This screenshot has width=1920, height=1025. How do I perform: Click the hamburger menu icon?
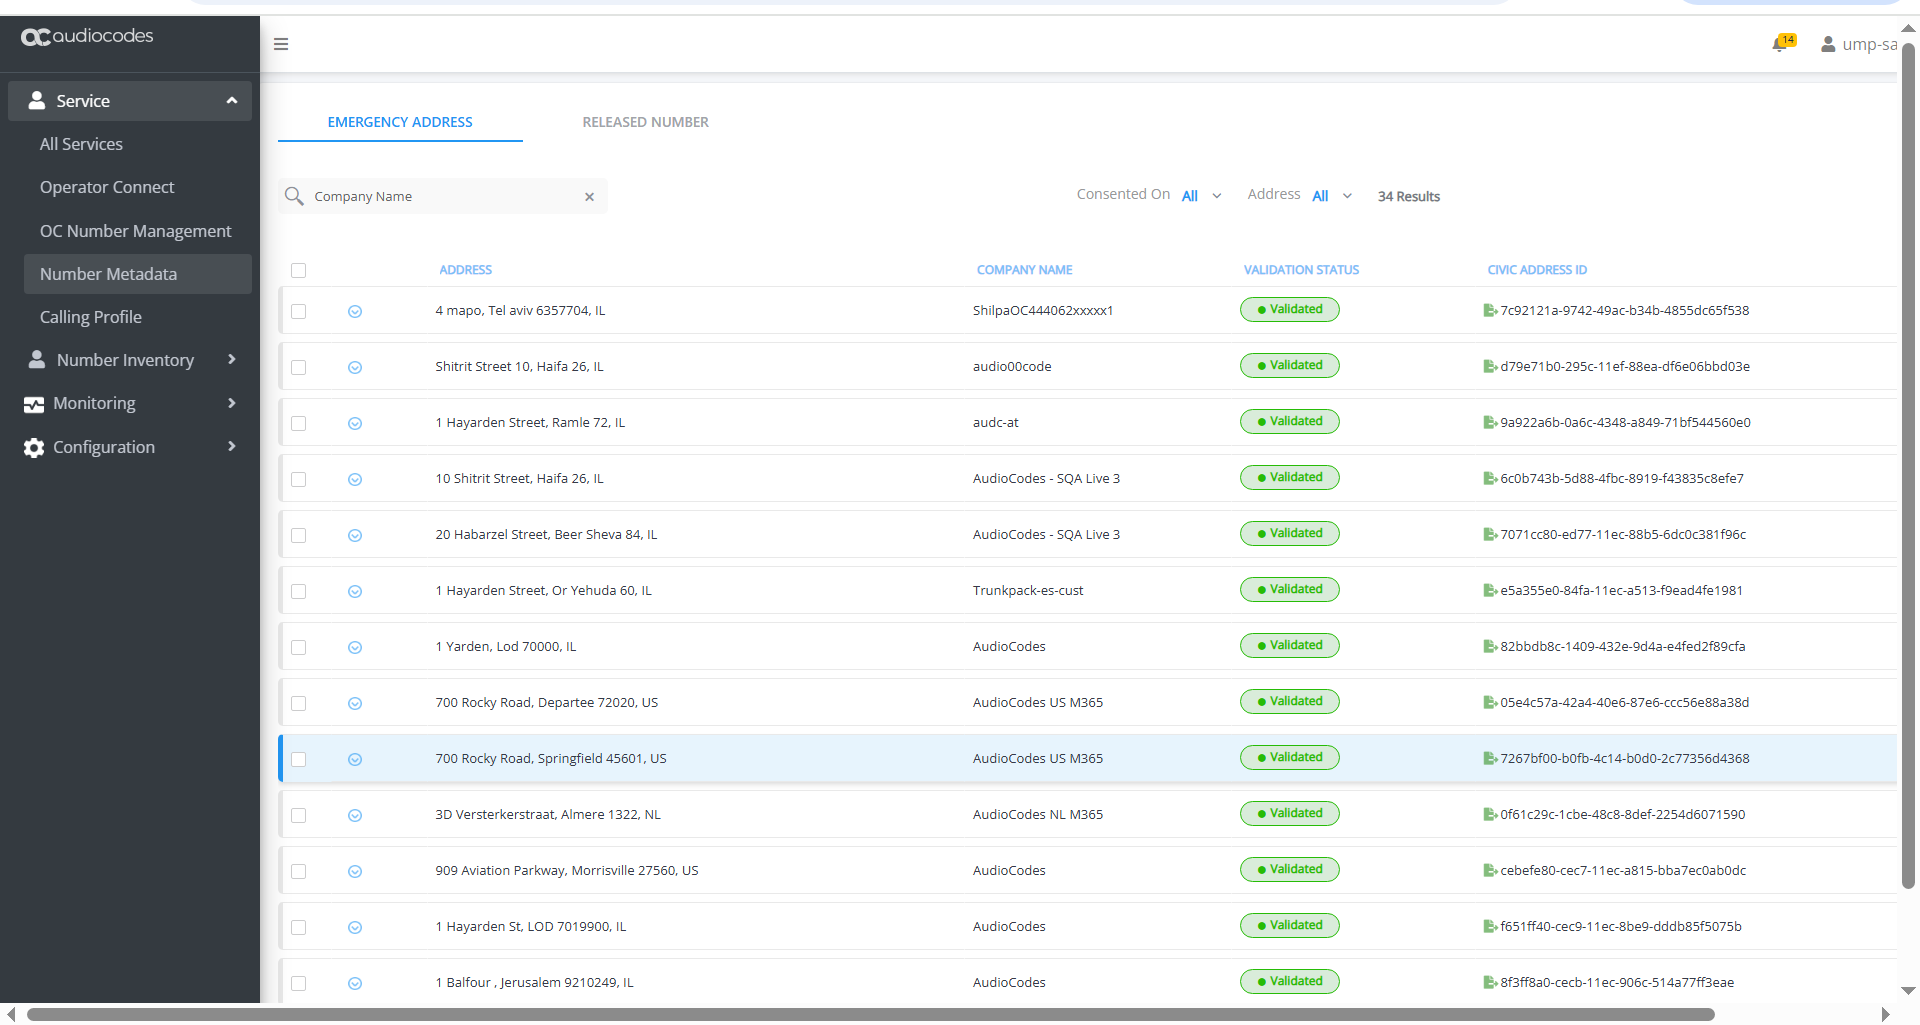[x=281, y=44]
